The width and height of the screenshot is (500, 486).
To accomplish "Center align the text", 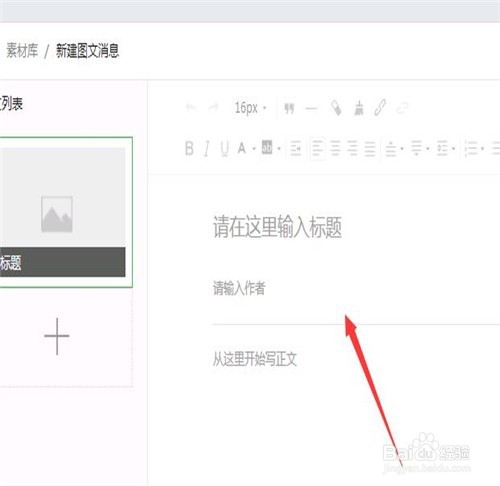I will (335, 149).
